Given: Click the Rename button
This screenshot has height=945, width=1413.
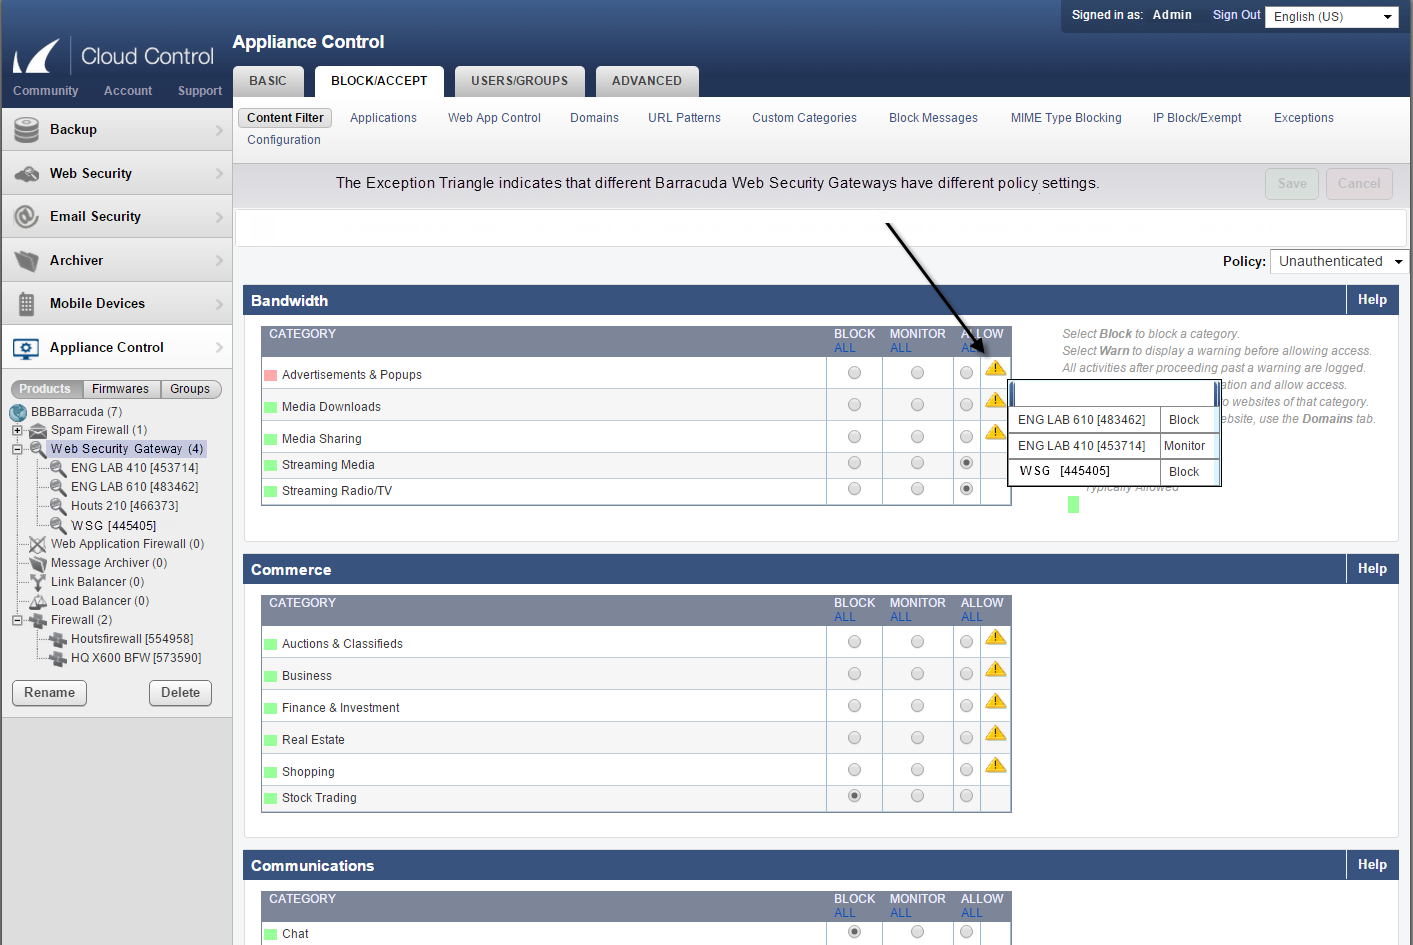Looking at the screenshot, I should coord(50,693).
